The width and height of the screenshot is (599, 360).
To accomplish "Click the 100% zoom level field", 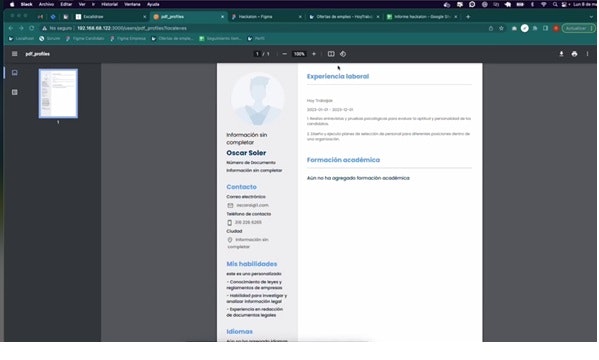I will (299, 54).
